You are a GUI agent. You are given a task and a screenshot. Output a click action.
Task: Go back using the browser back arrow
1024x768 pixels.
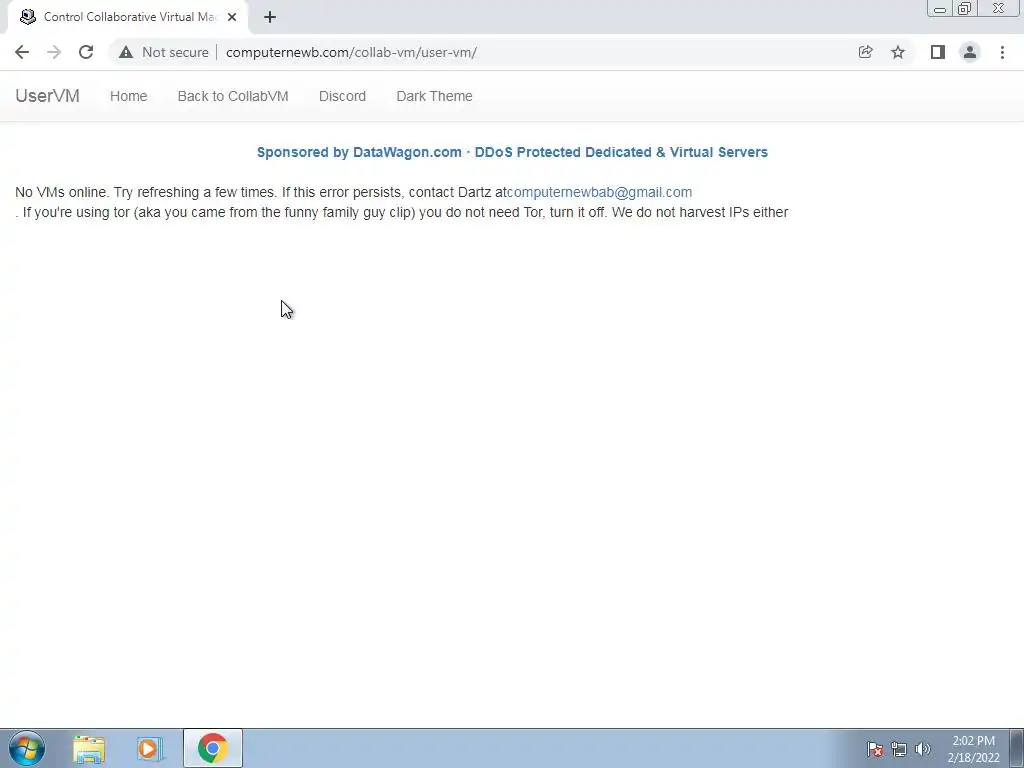coord(22,52)
